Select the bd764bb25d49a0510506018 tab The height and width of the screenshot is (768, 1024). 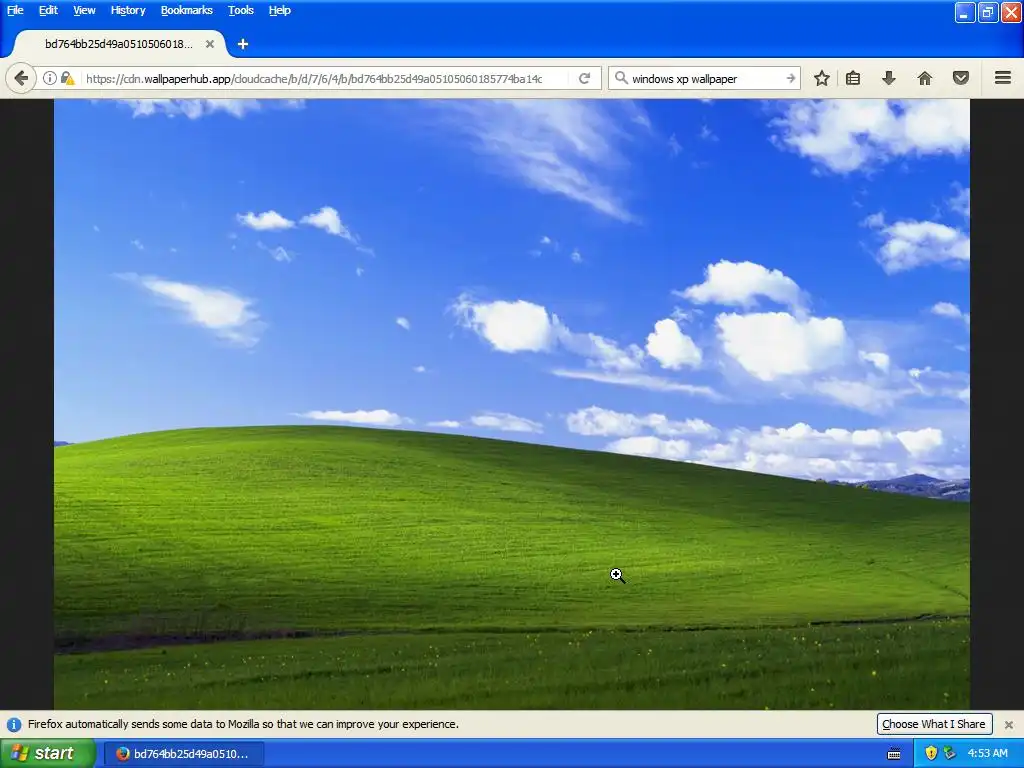[118, 44]
